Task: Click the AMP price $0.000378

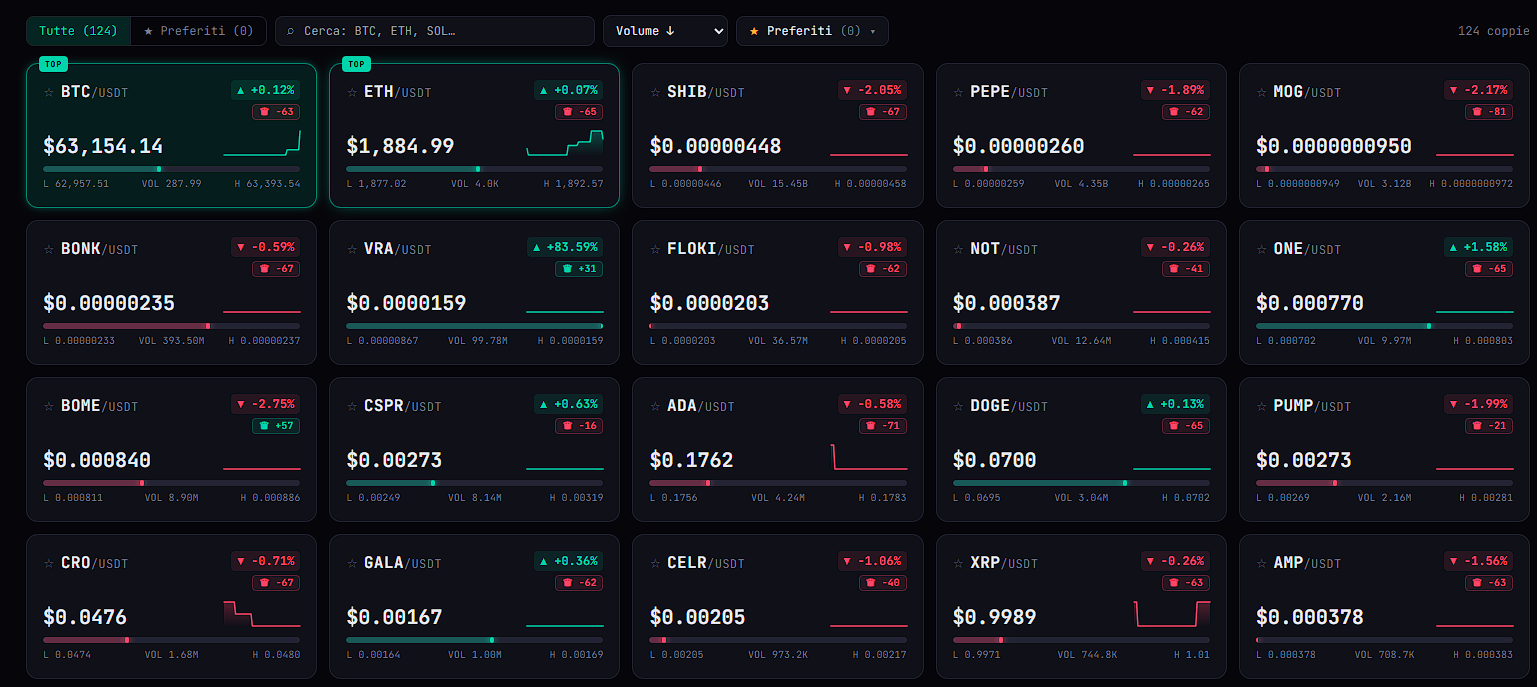Action: pos(1310,617)
